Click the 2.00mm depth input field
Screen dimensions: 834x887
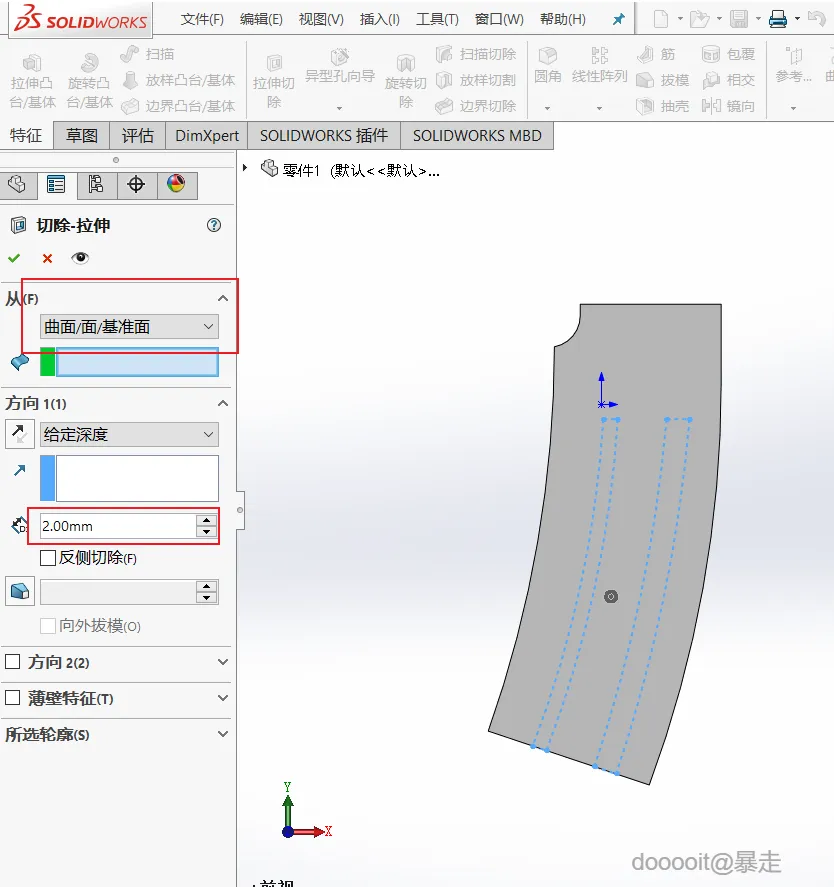click(x=117, y=526)
